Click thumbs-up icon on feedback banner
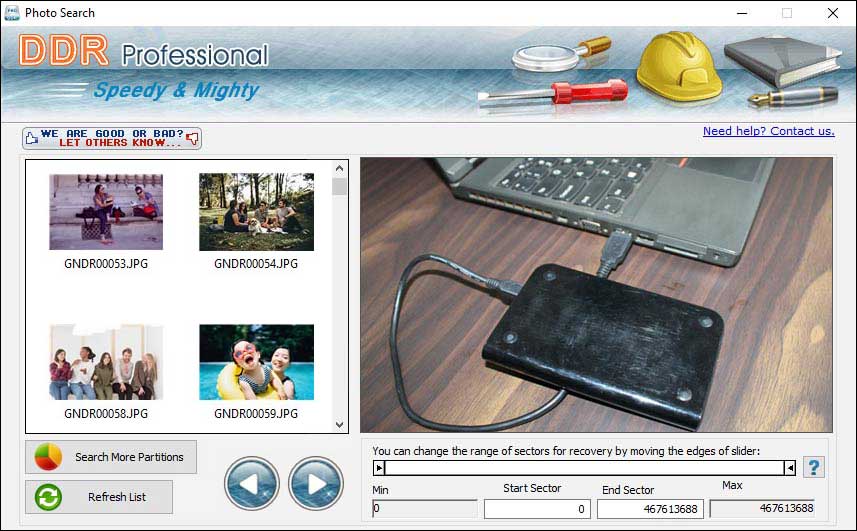 pos(32,138)
